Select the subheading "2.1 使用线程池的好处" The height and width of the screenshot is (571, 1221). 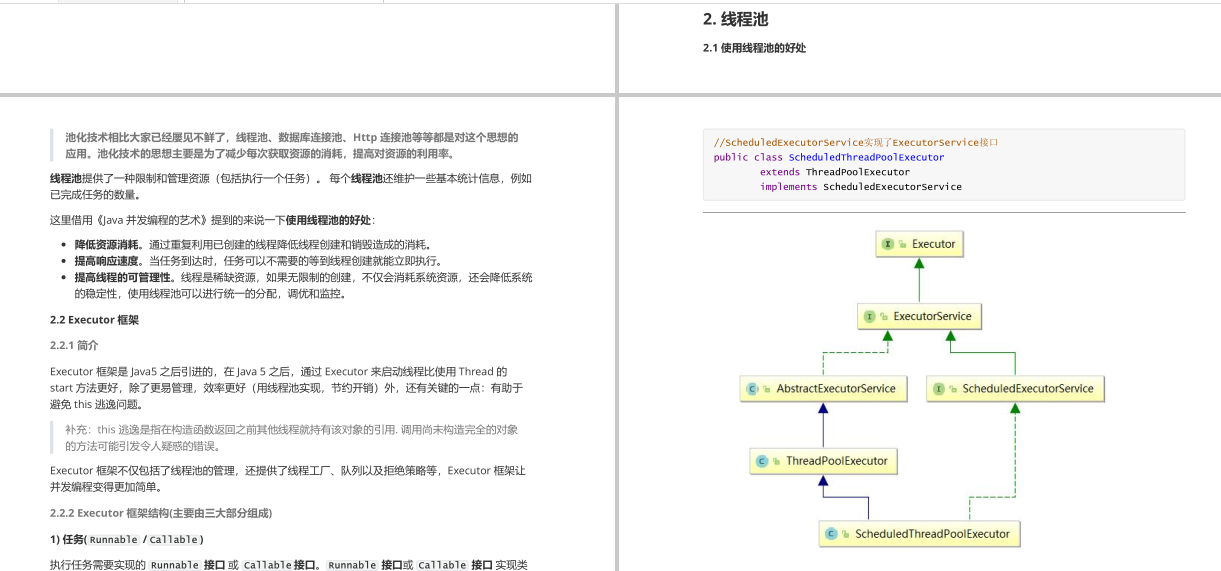click(x=754, y=48)
